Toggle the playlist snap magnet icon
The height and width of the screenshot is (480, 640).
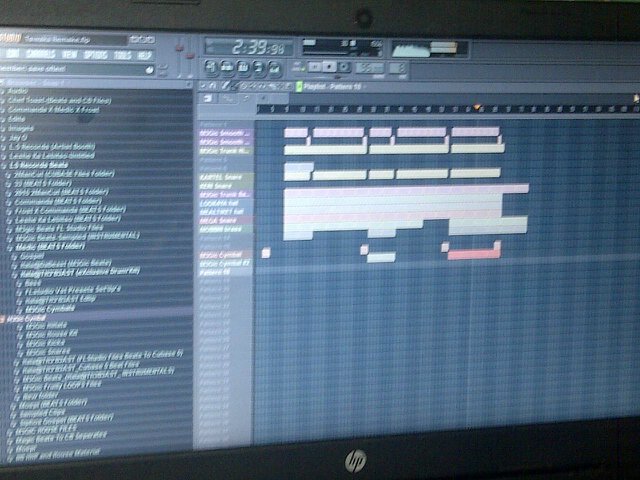213,86
